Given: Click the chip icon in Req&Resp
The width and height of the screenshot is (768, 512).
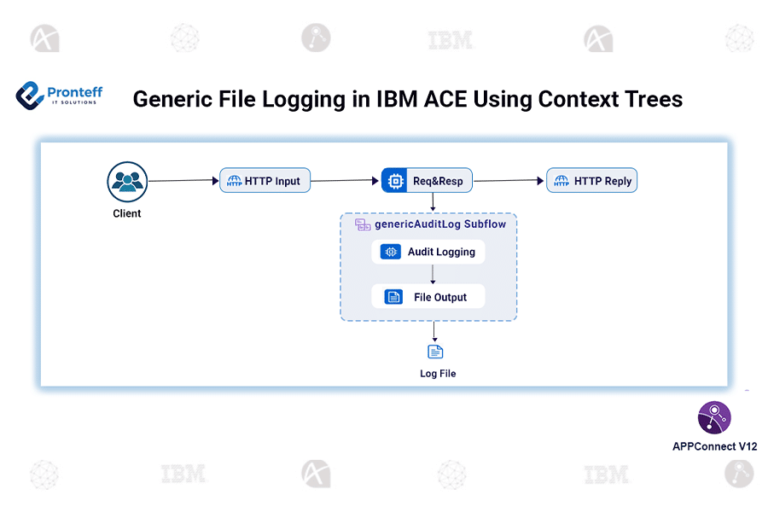Looking at the screenshot, I should [395, 181].
